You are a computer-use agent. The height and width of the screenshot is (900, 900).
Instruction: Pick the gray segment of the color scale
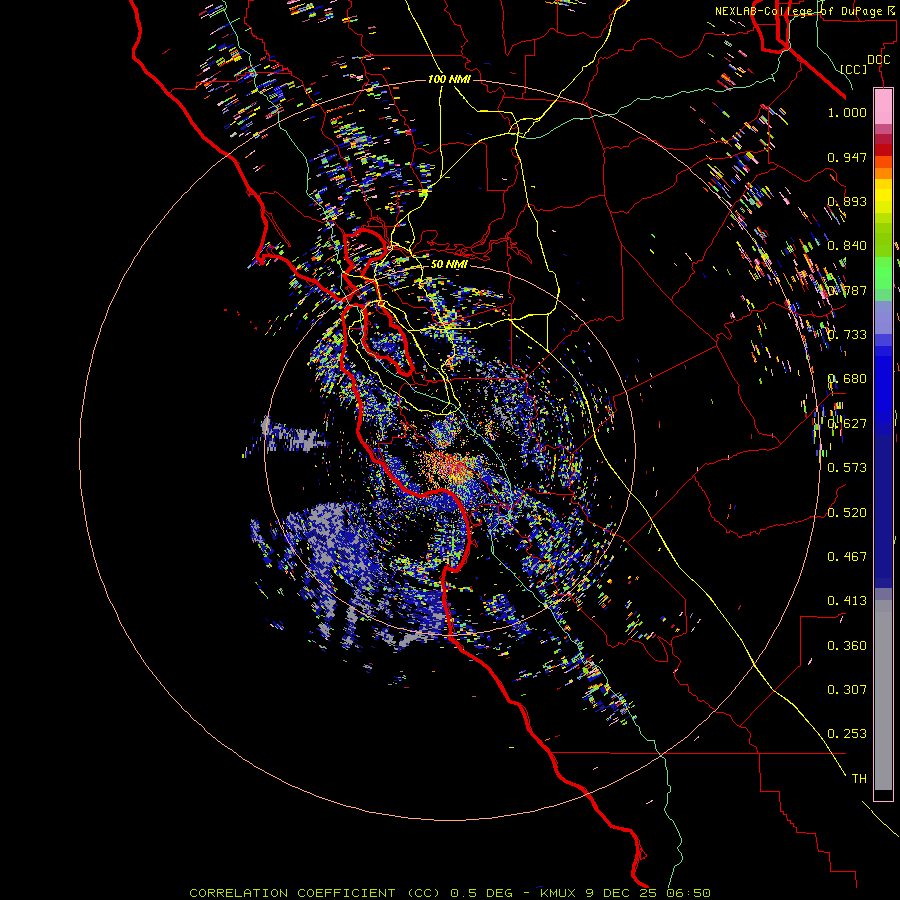[883, 695]
